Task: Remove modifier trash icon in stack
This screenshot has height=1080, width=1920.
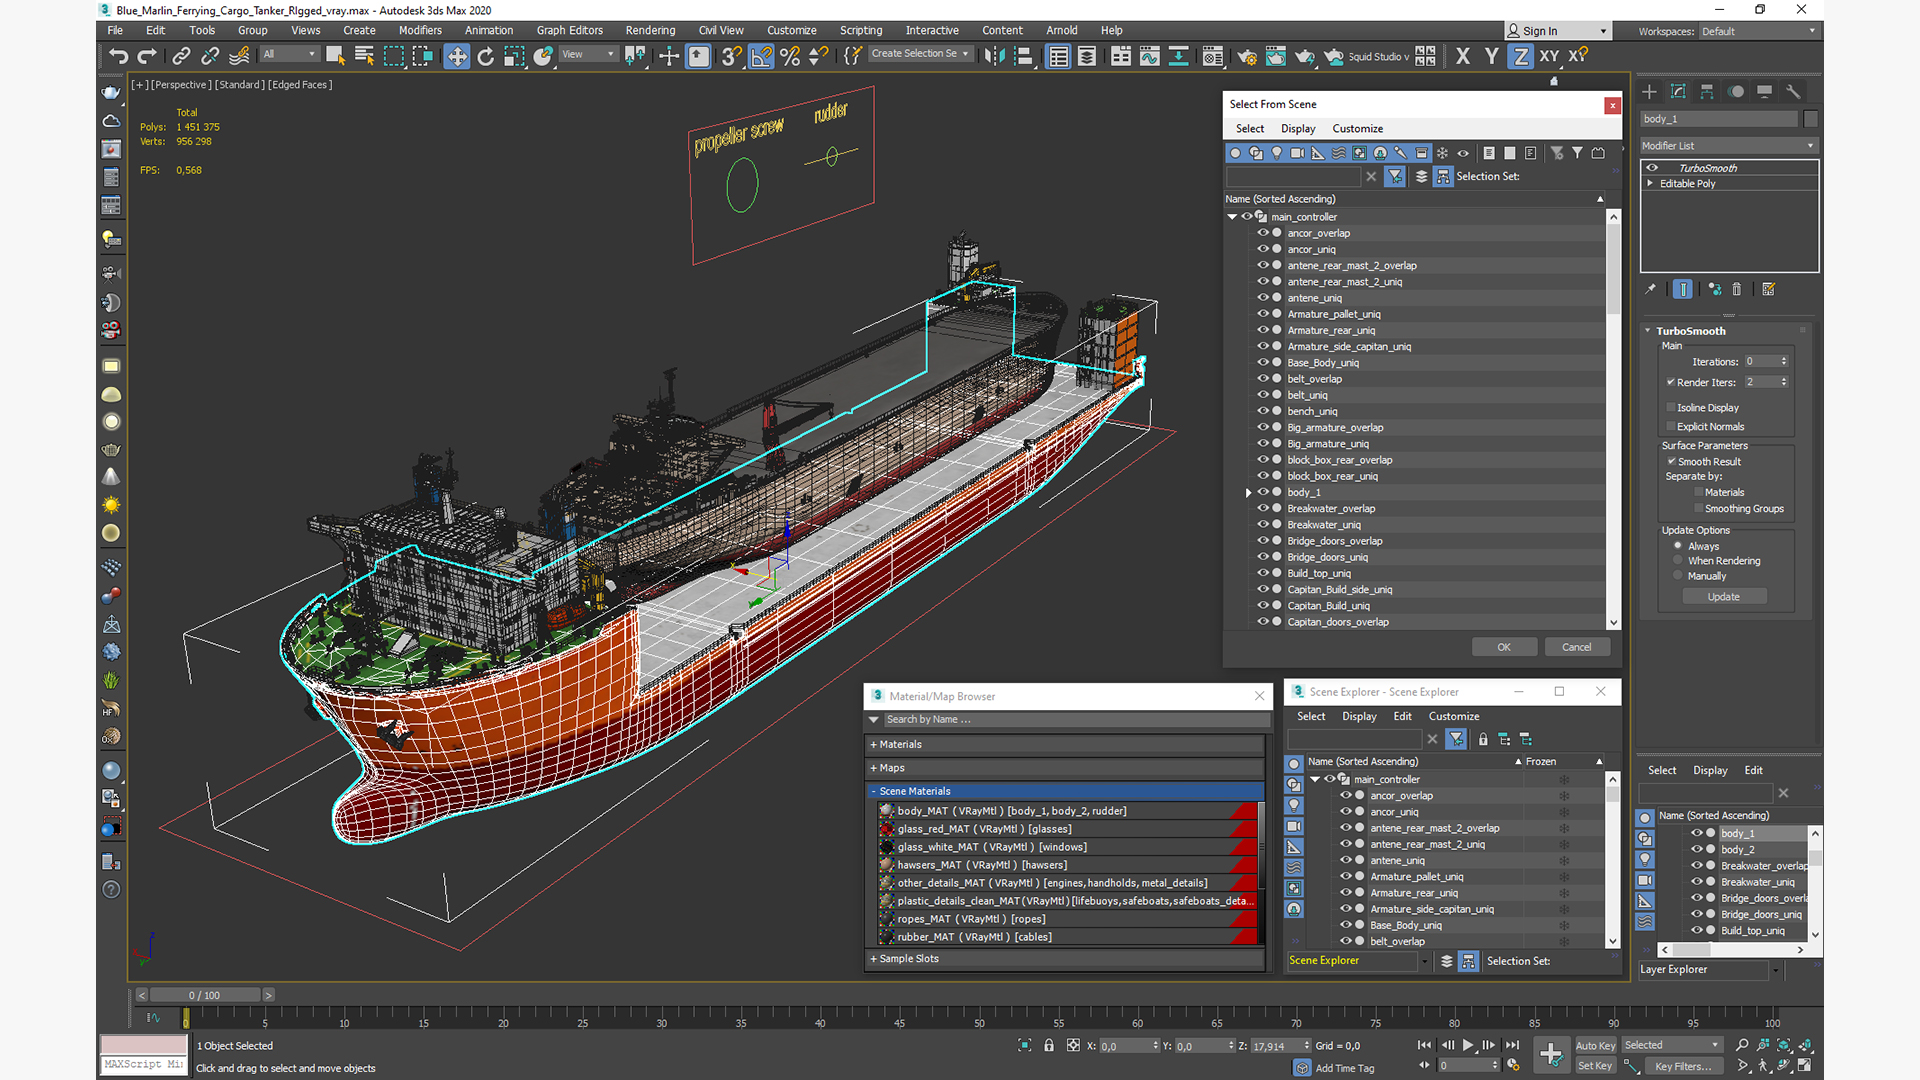Action: [x=1737, y=289]
